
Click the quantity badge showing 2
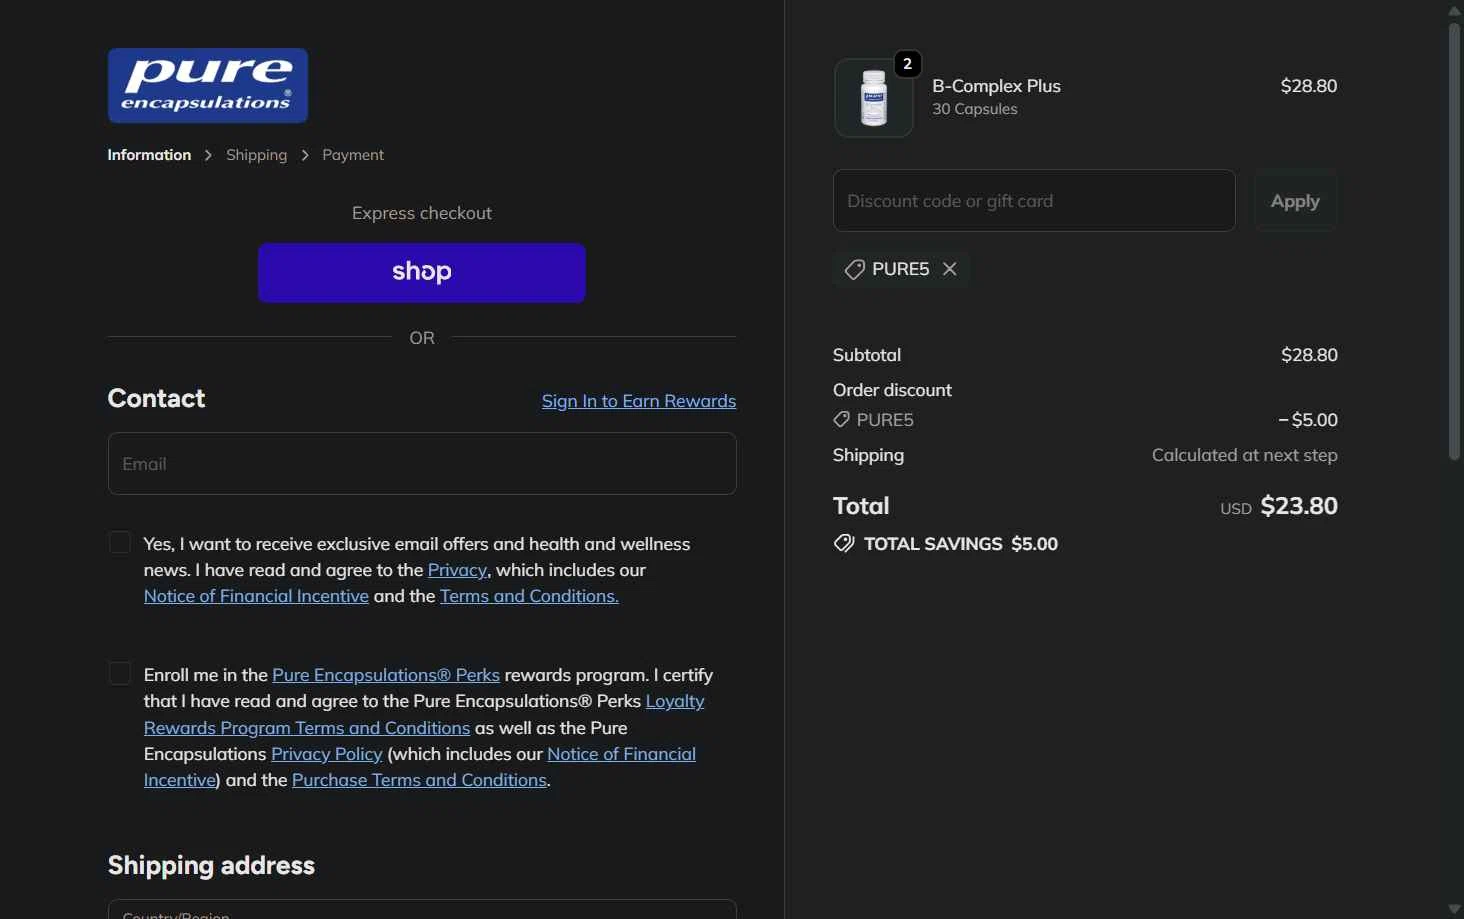pyautogui.click(x=907, y=64)
